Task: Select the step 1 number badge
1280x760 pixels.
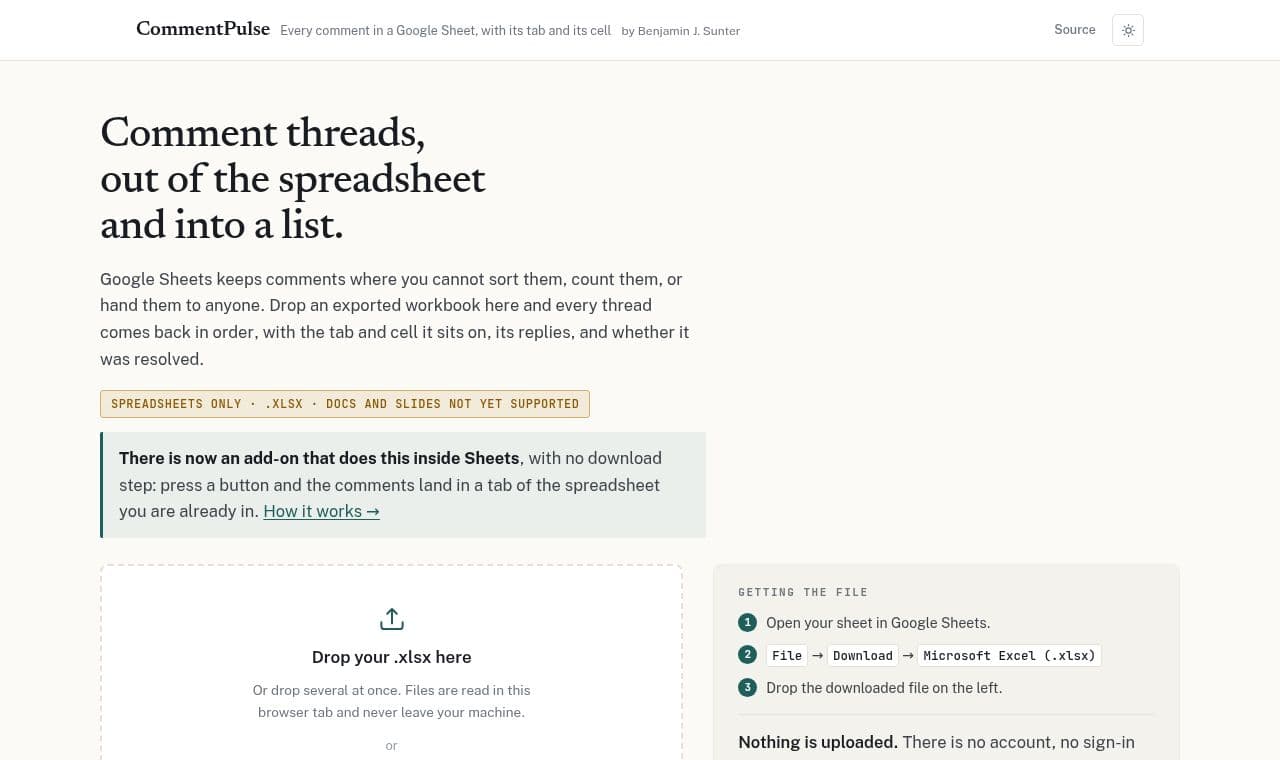Action: point(747,623)
